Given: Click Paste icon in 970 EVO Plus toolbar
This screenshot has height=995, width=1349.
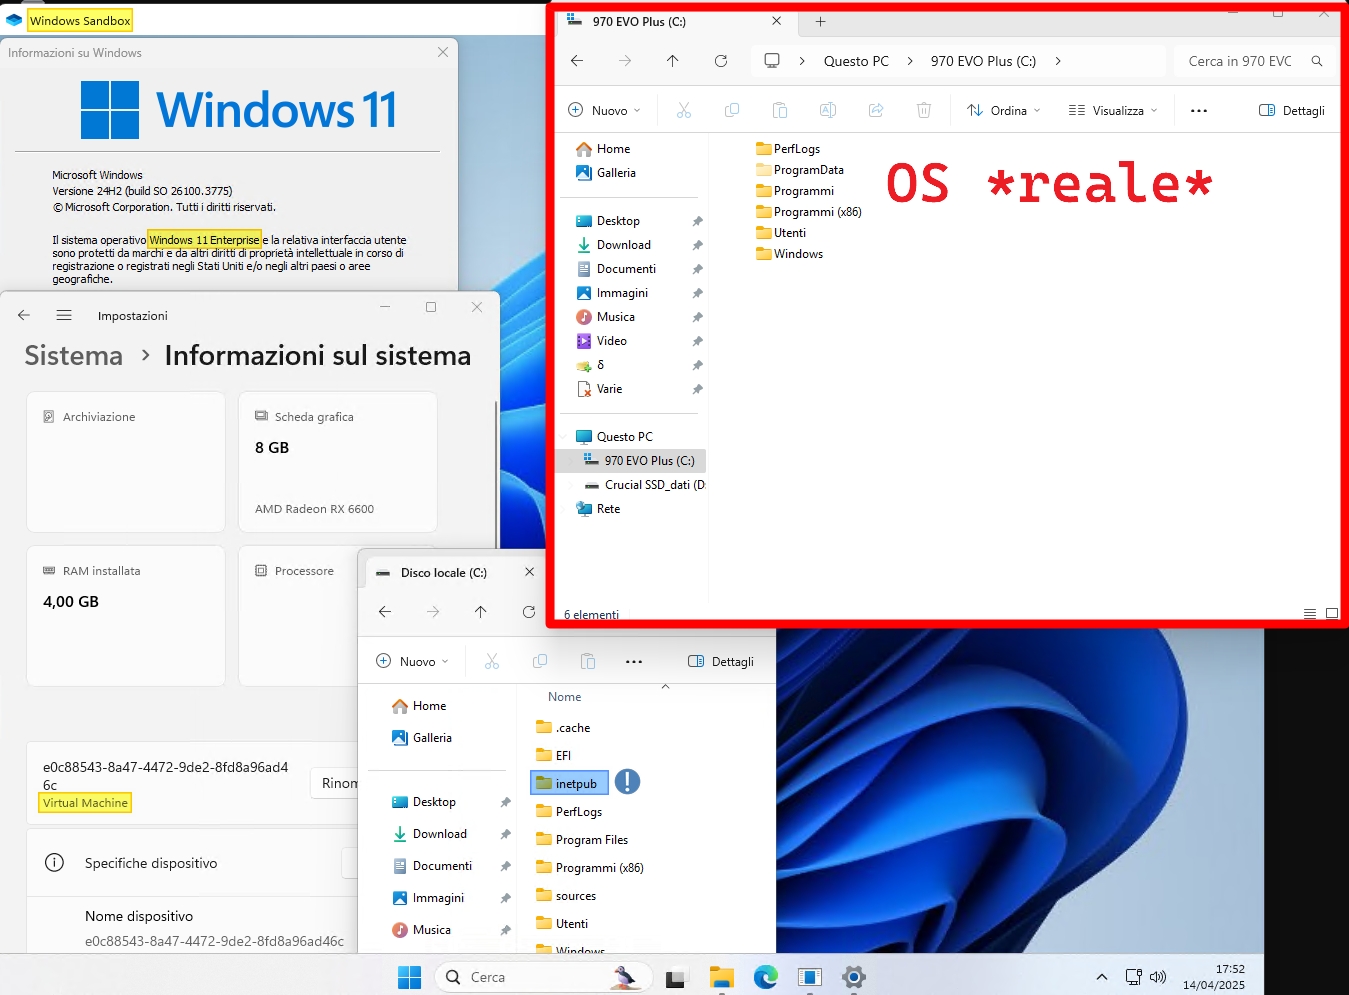Looking at the screenshot, I should coord(780,110).
